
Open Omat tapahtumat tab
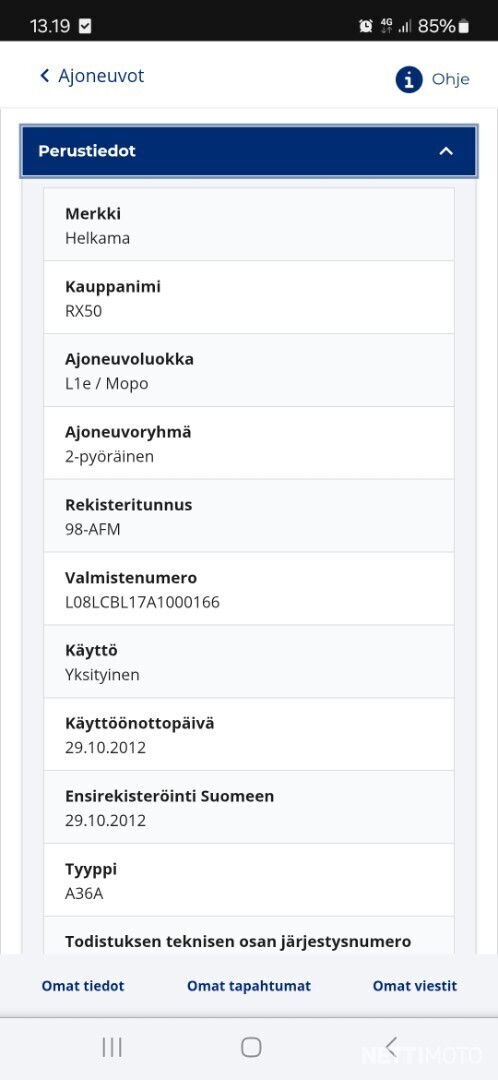(x=249, y=986)
